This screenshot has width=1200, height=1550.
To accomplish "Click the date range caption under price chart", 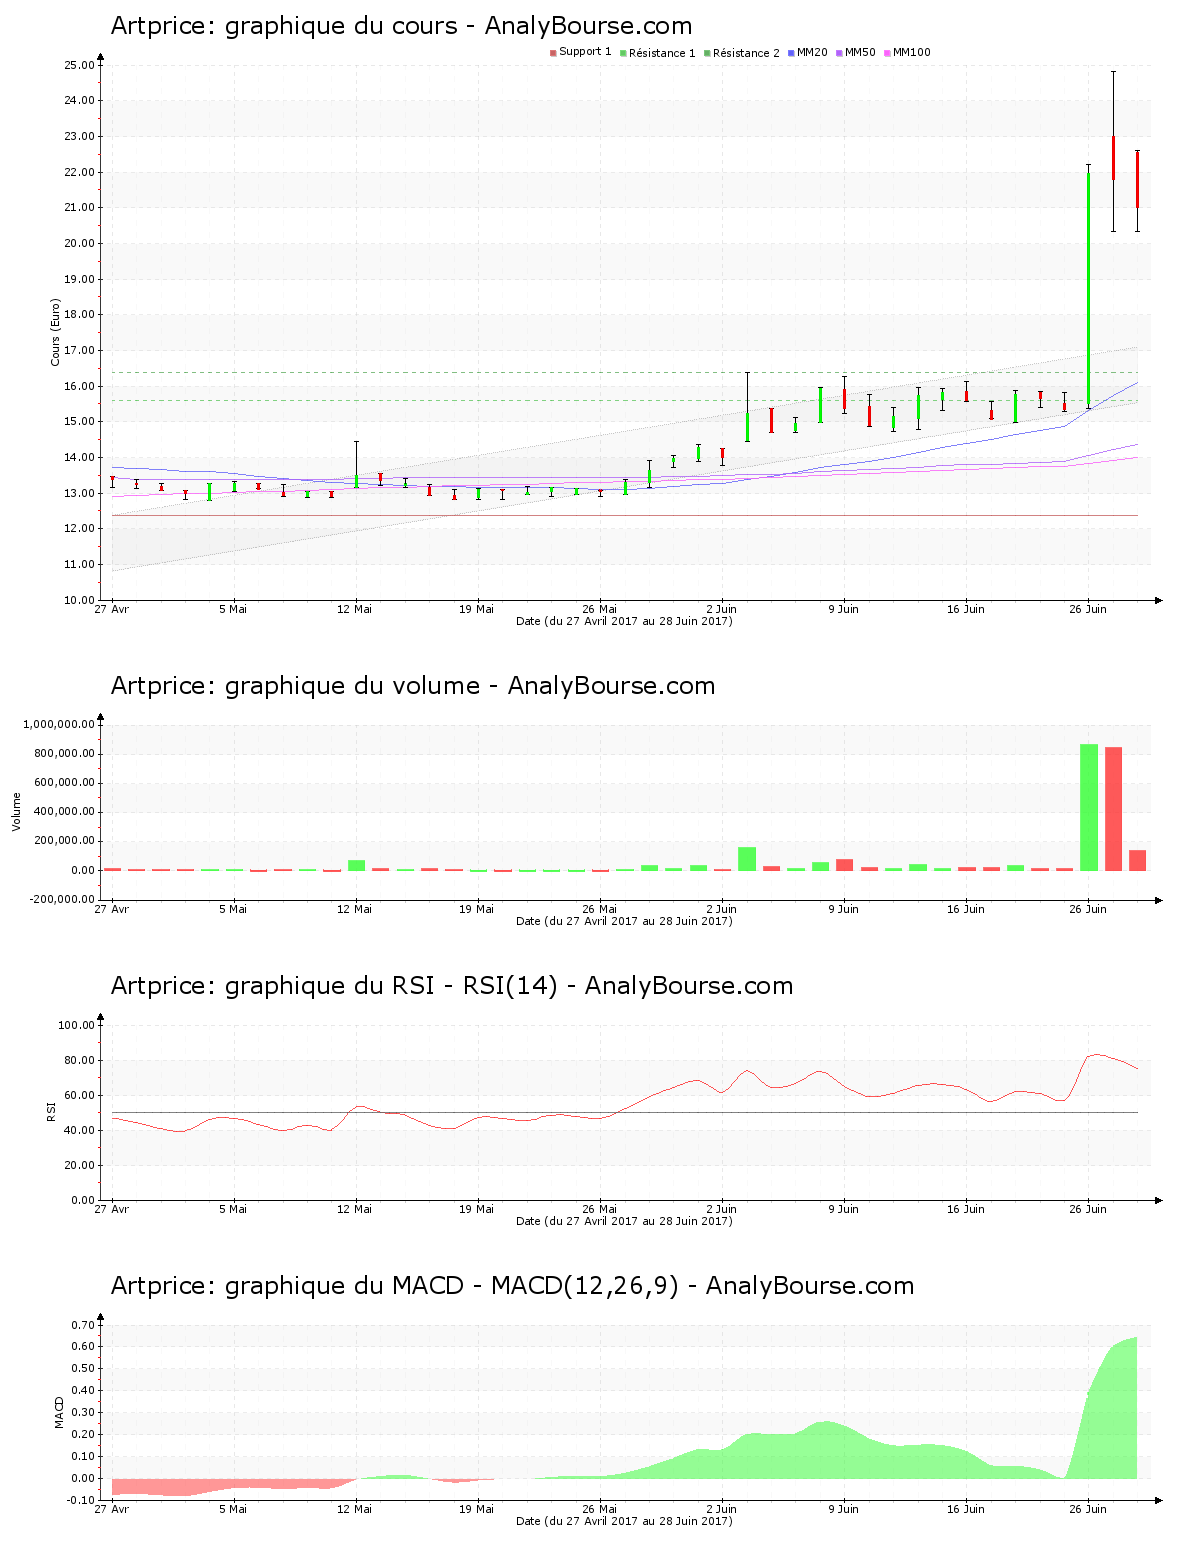I will [624, 621].
